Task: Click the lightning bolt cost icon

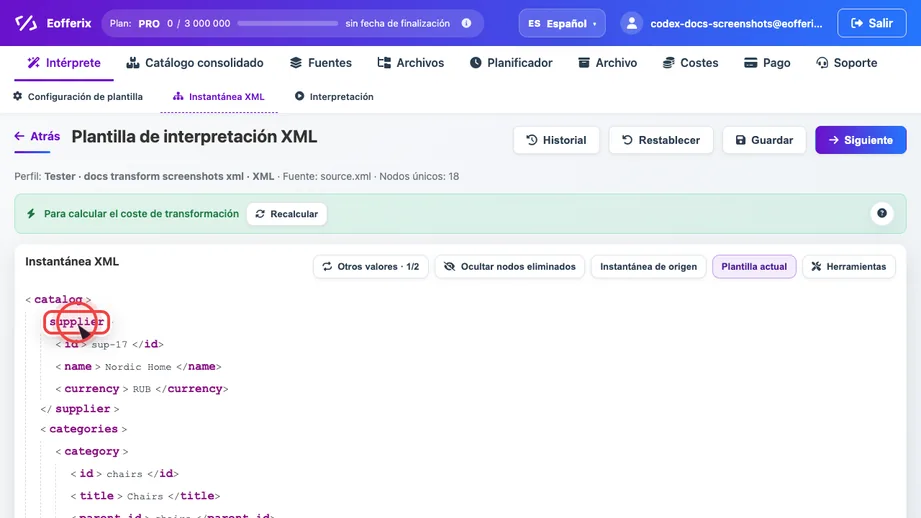Action: click(x=31, y=214)
